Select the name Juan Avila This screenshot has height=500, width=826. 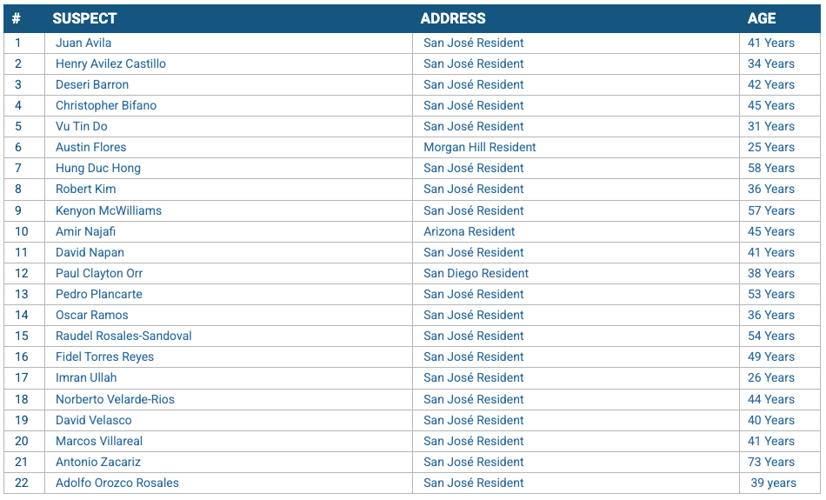(83, 43)
